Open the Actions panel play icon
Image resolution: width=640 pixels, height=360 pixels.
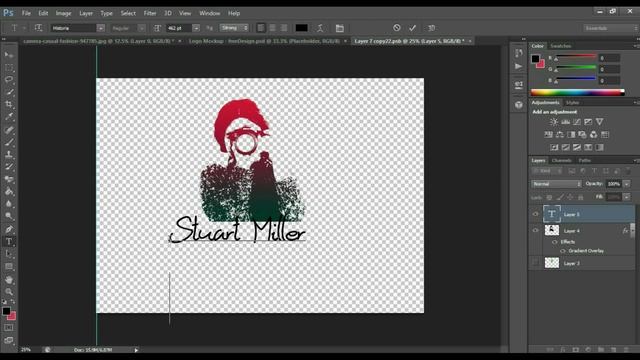click(519, 66)
